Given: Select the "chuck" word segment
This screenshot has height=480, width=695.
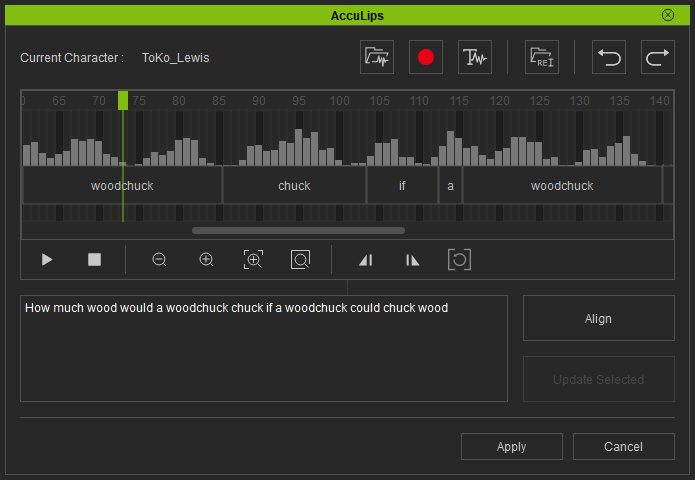Looking at the screenshot, I should coord(294,186).
